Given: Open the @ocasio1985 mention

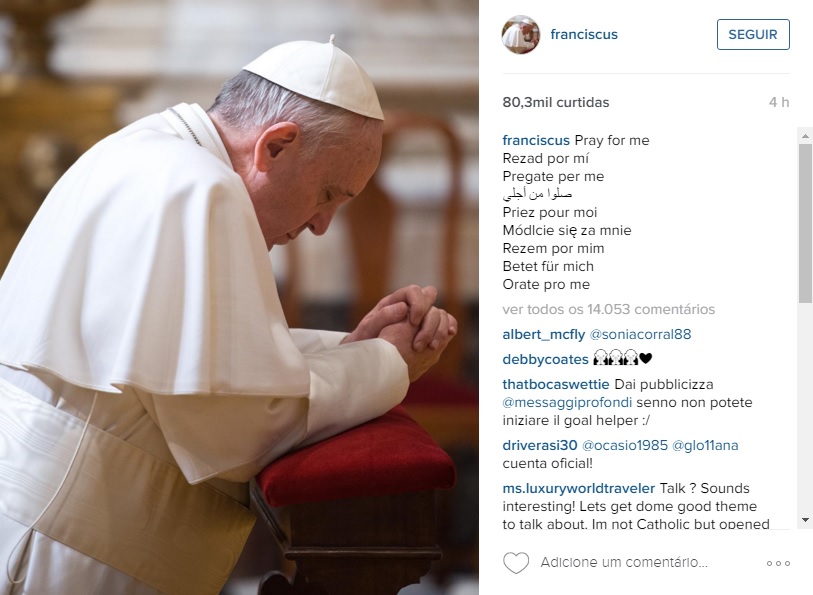Looking at the screenshot, I should (x=624, y=445).
